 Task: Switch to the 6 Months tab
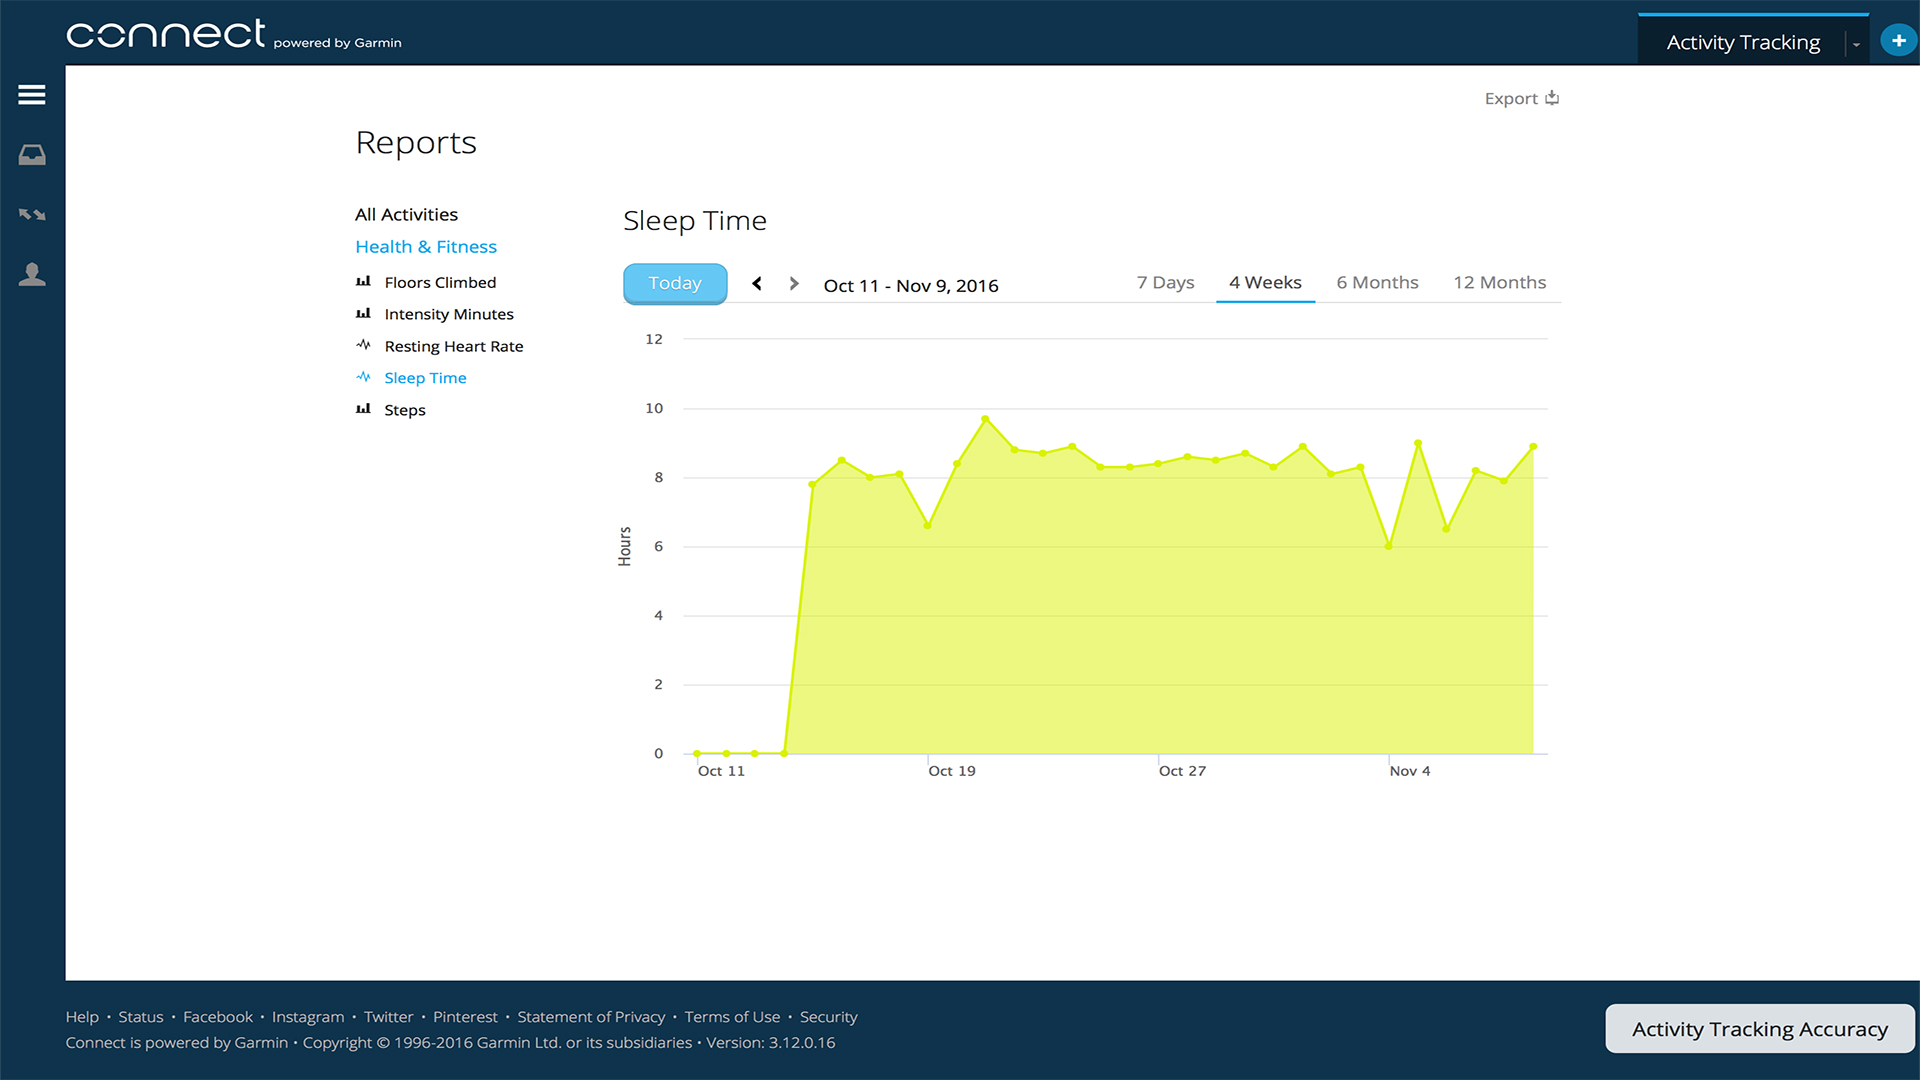point(1377,283)
